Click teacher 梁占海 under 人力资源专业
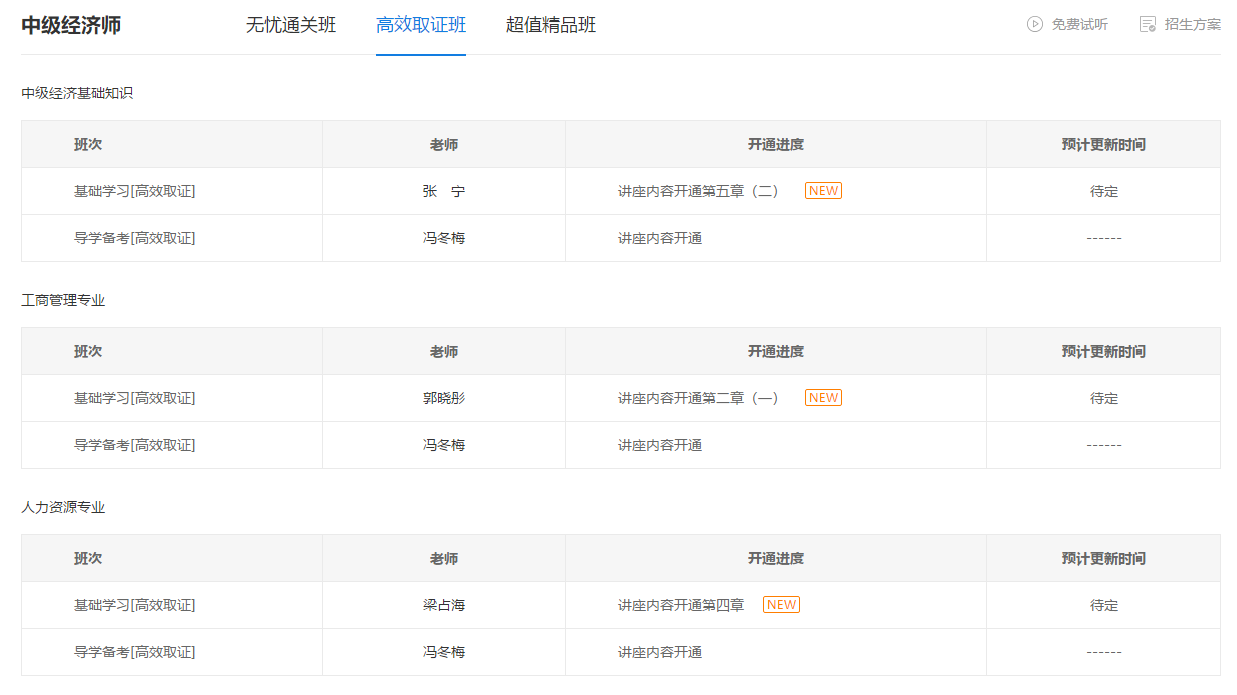 pyautogui.click(x=444, y=604)
